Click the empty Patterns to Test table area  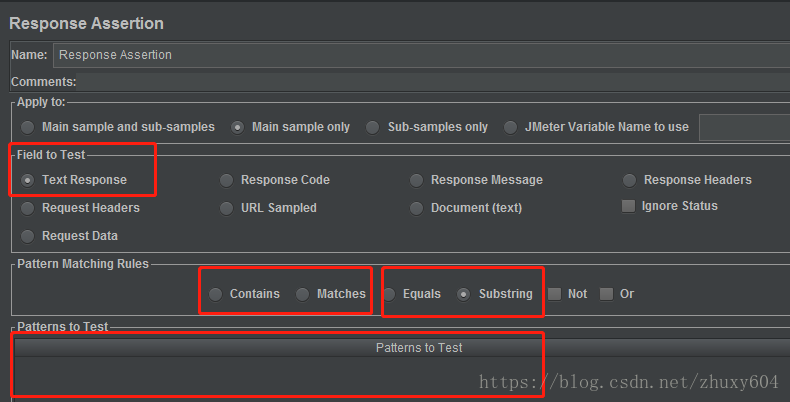click(x=402, y=379)
